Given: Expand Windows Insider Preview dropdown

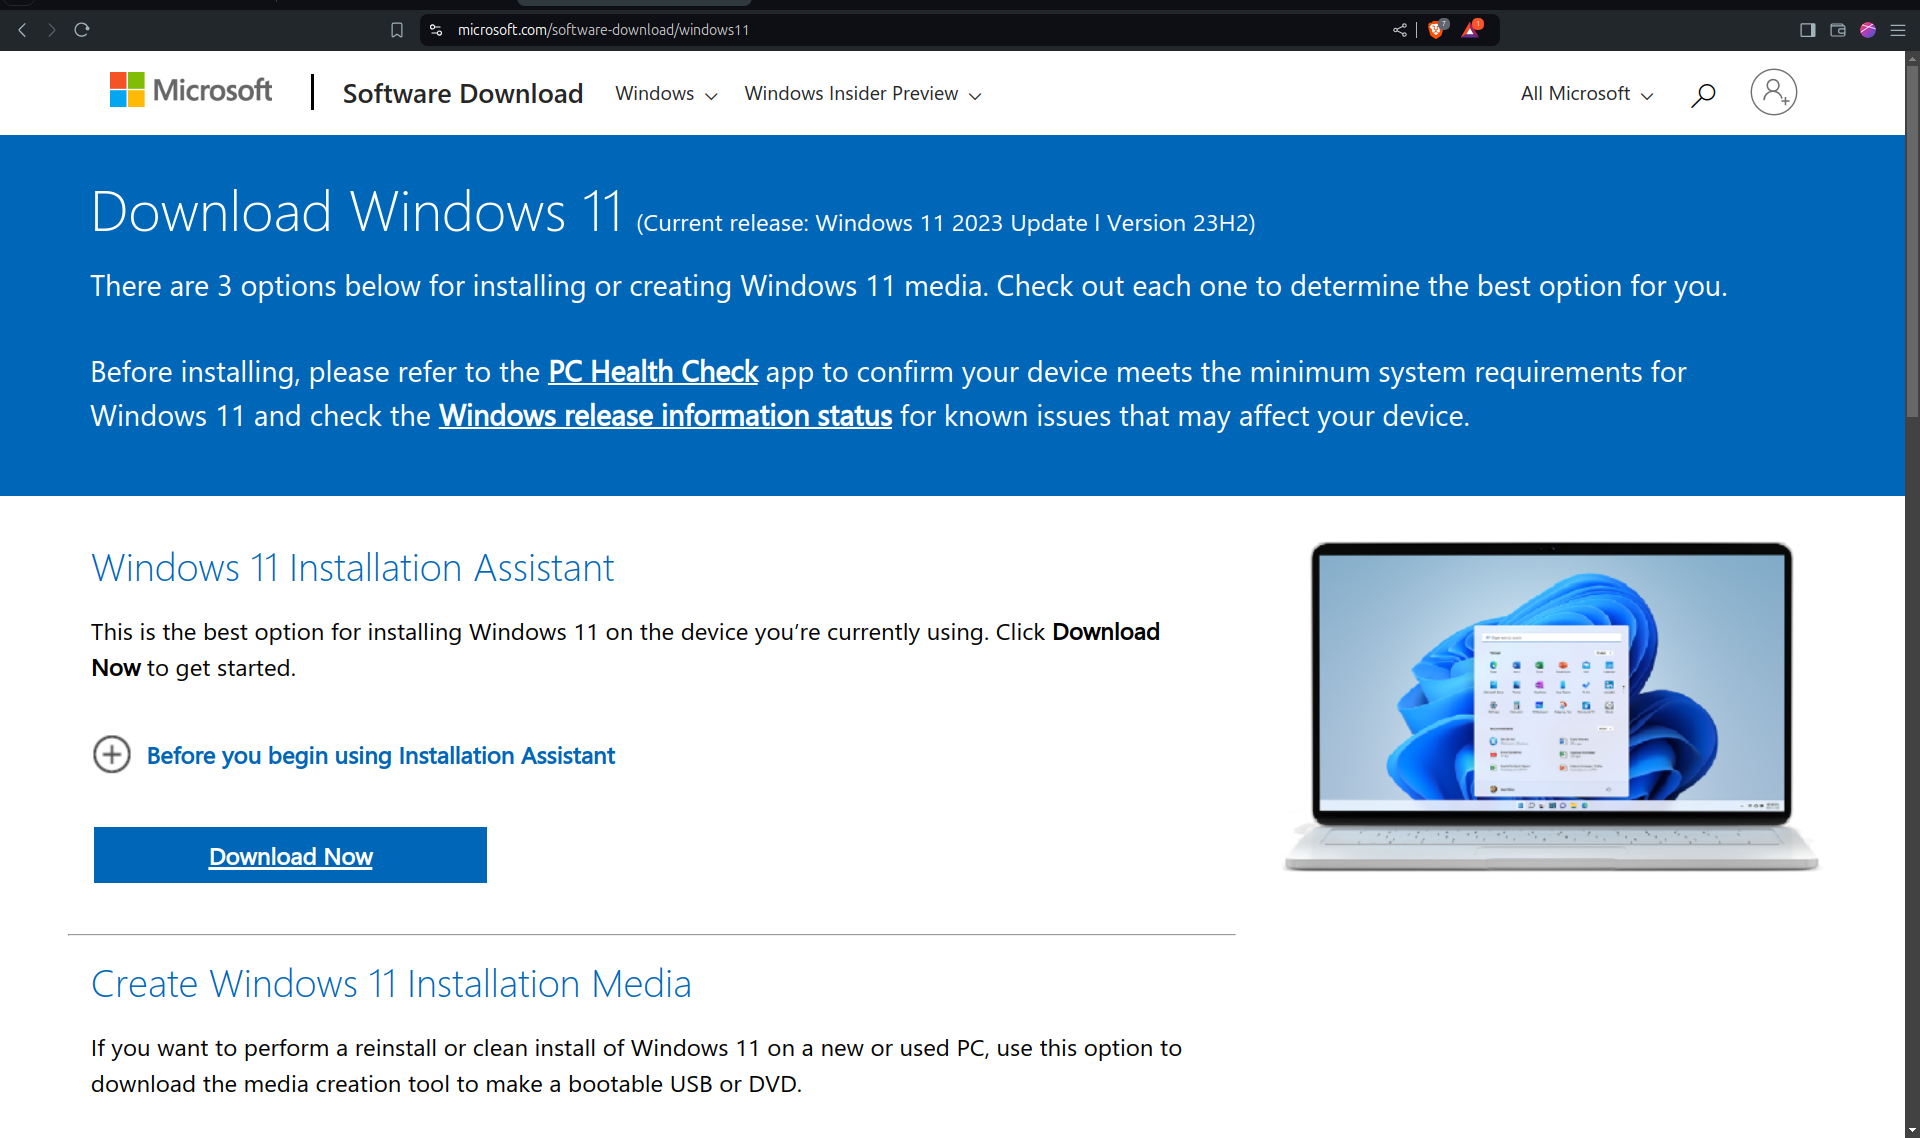Looking at the screenshot, I should 863,94.
